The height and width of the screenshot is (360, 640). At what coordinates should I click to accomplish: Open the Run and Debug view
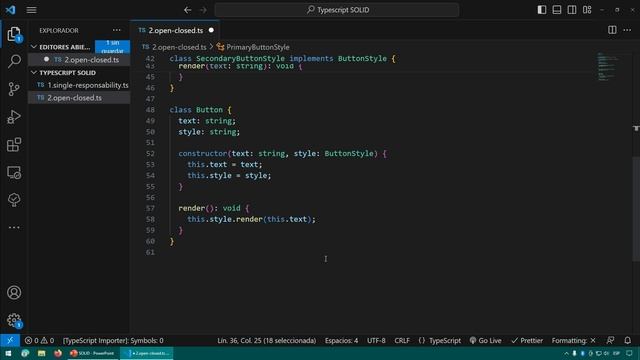tap(14, 117)
